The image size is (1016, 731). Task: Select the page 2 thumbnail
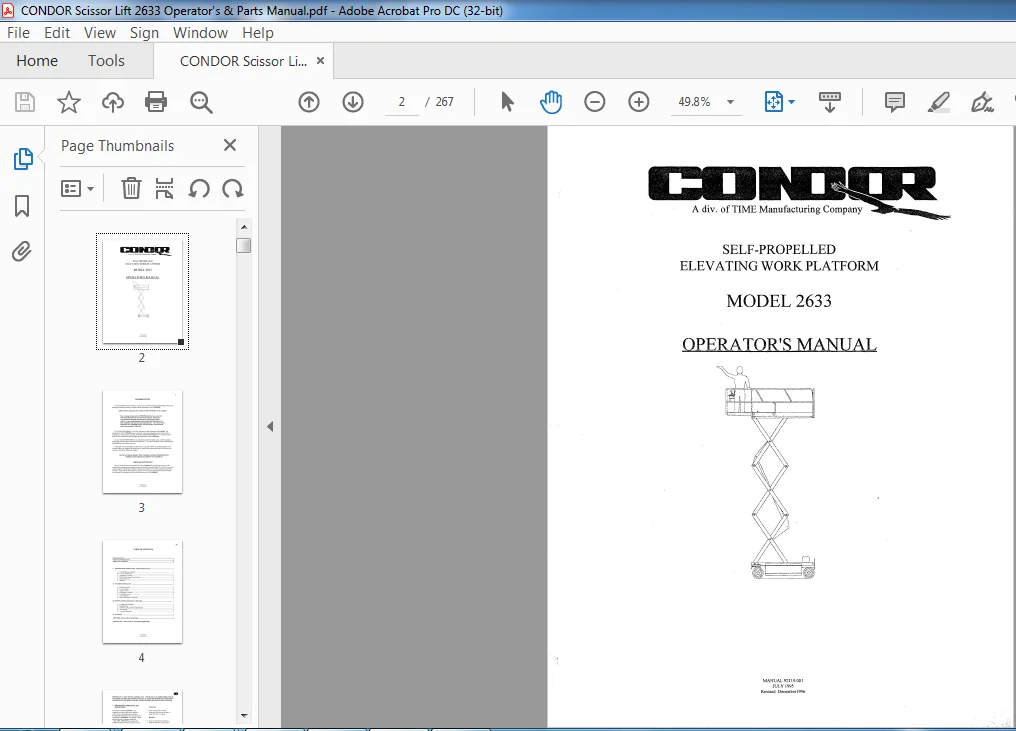coord(143,291)
